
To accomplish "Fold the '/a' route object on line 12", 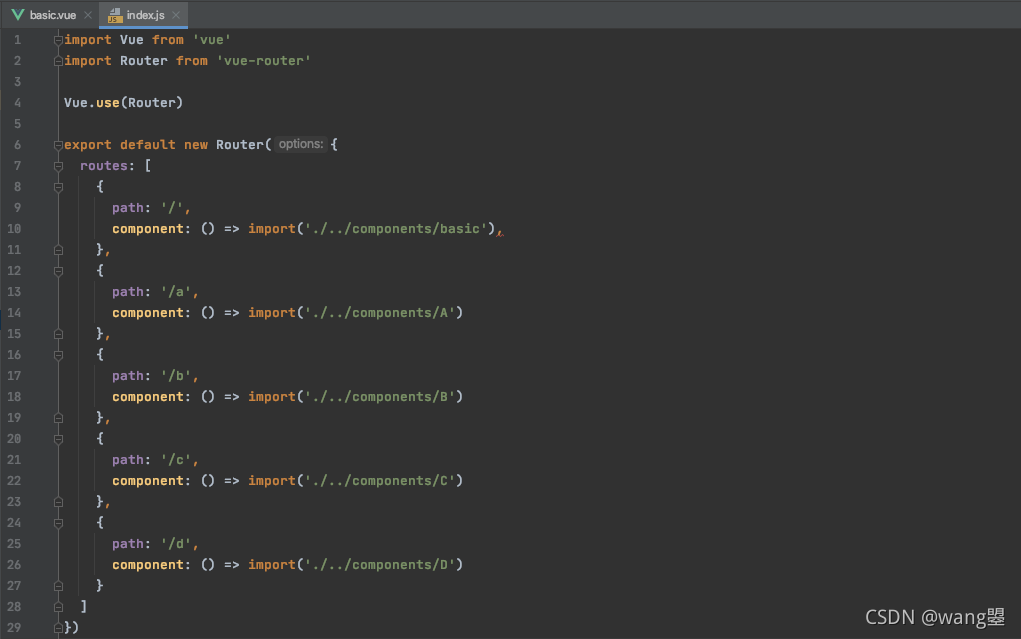I will tap(58, 271).
